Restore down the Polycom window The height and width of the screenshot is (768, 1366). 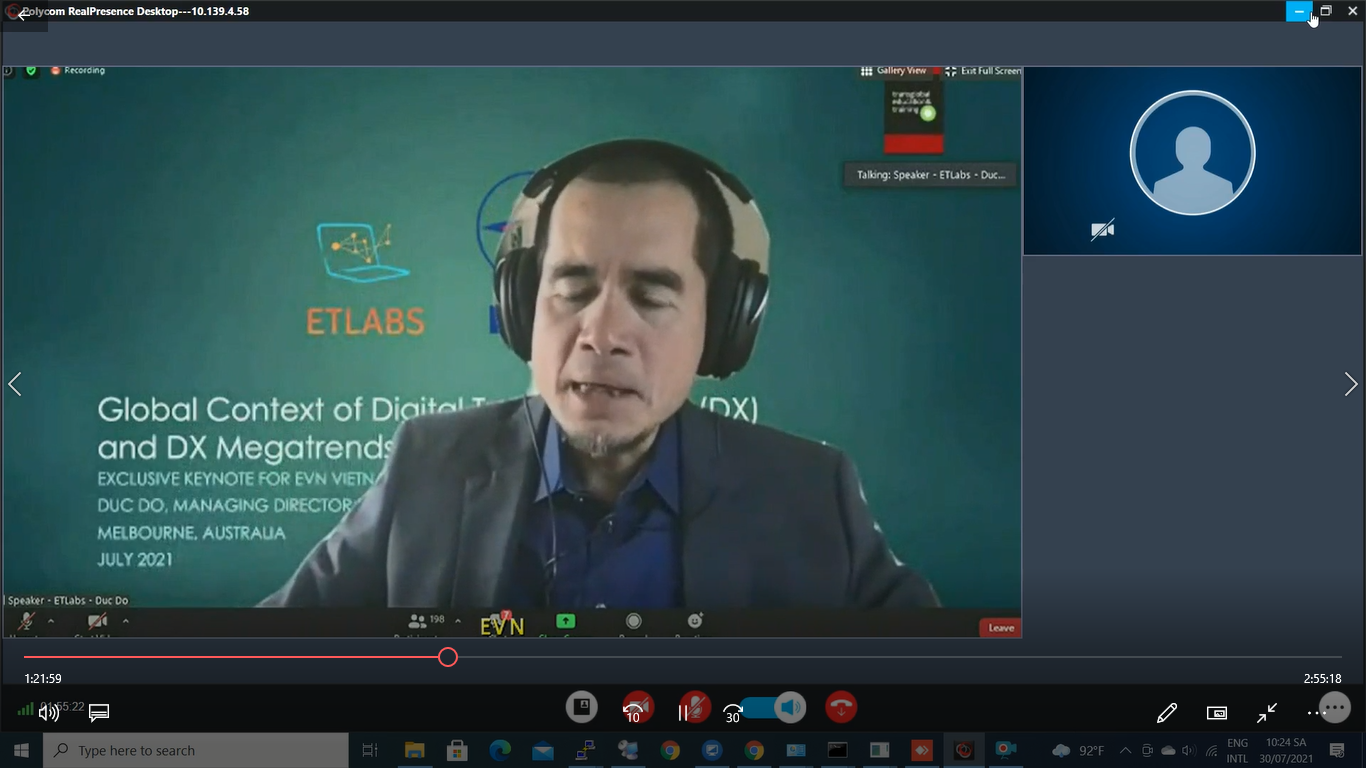pyautogui.click(x=1326, y=11)
